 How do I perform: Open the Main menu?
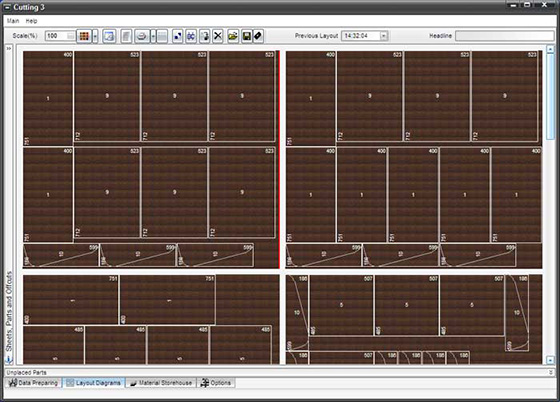(x=13, y=21)
